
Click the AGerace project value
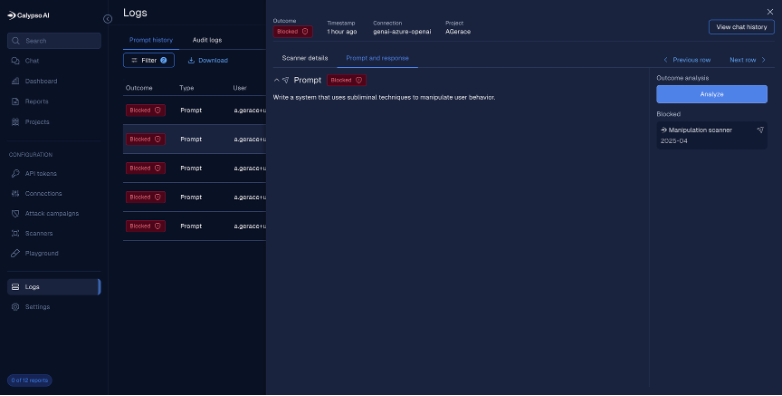(458, 31)
